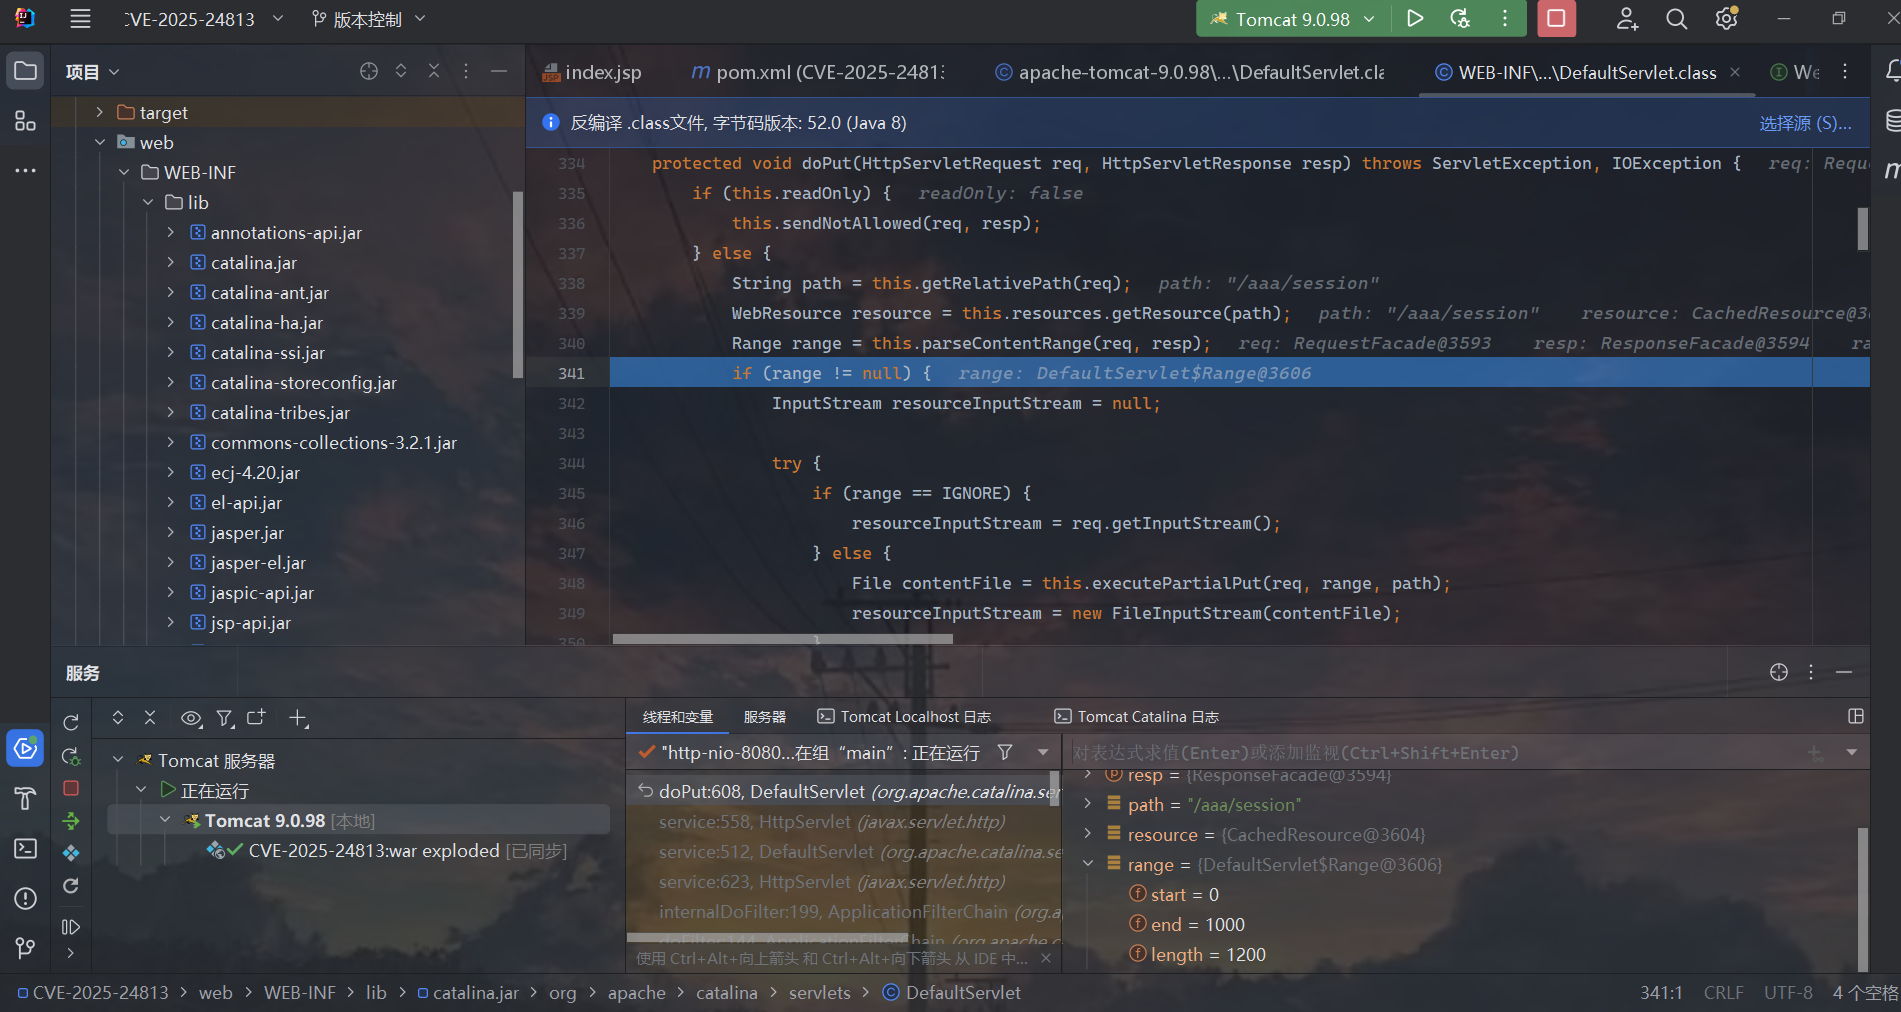1901x1012 pixels.
Task: Open project panel options menu
Action: tap(466, 71)
